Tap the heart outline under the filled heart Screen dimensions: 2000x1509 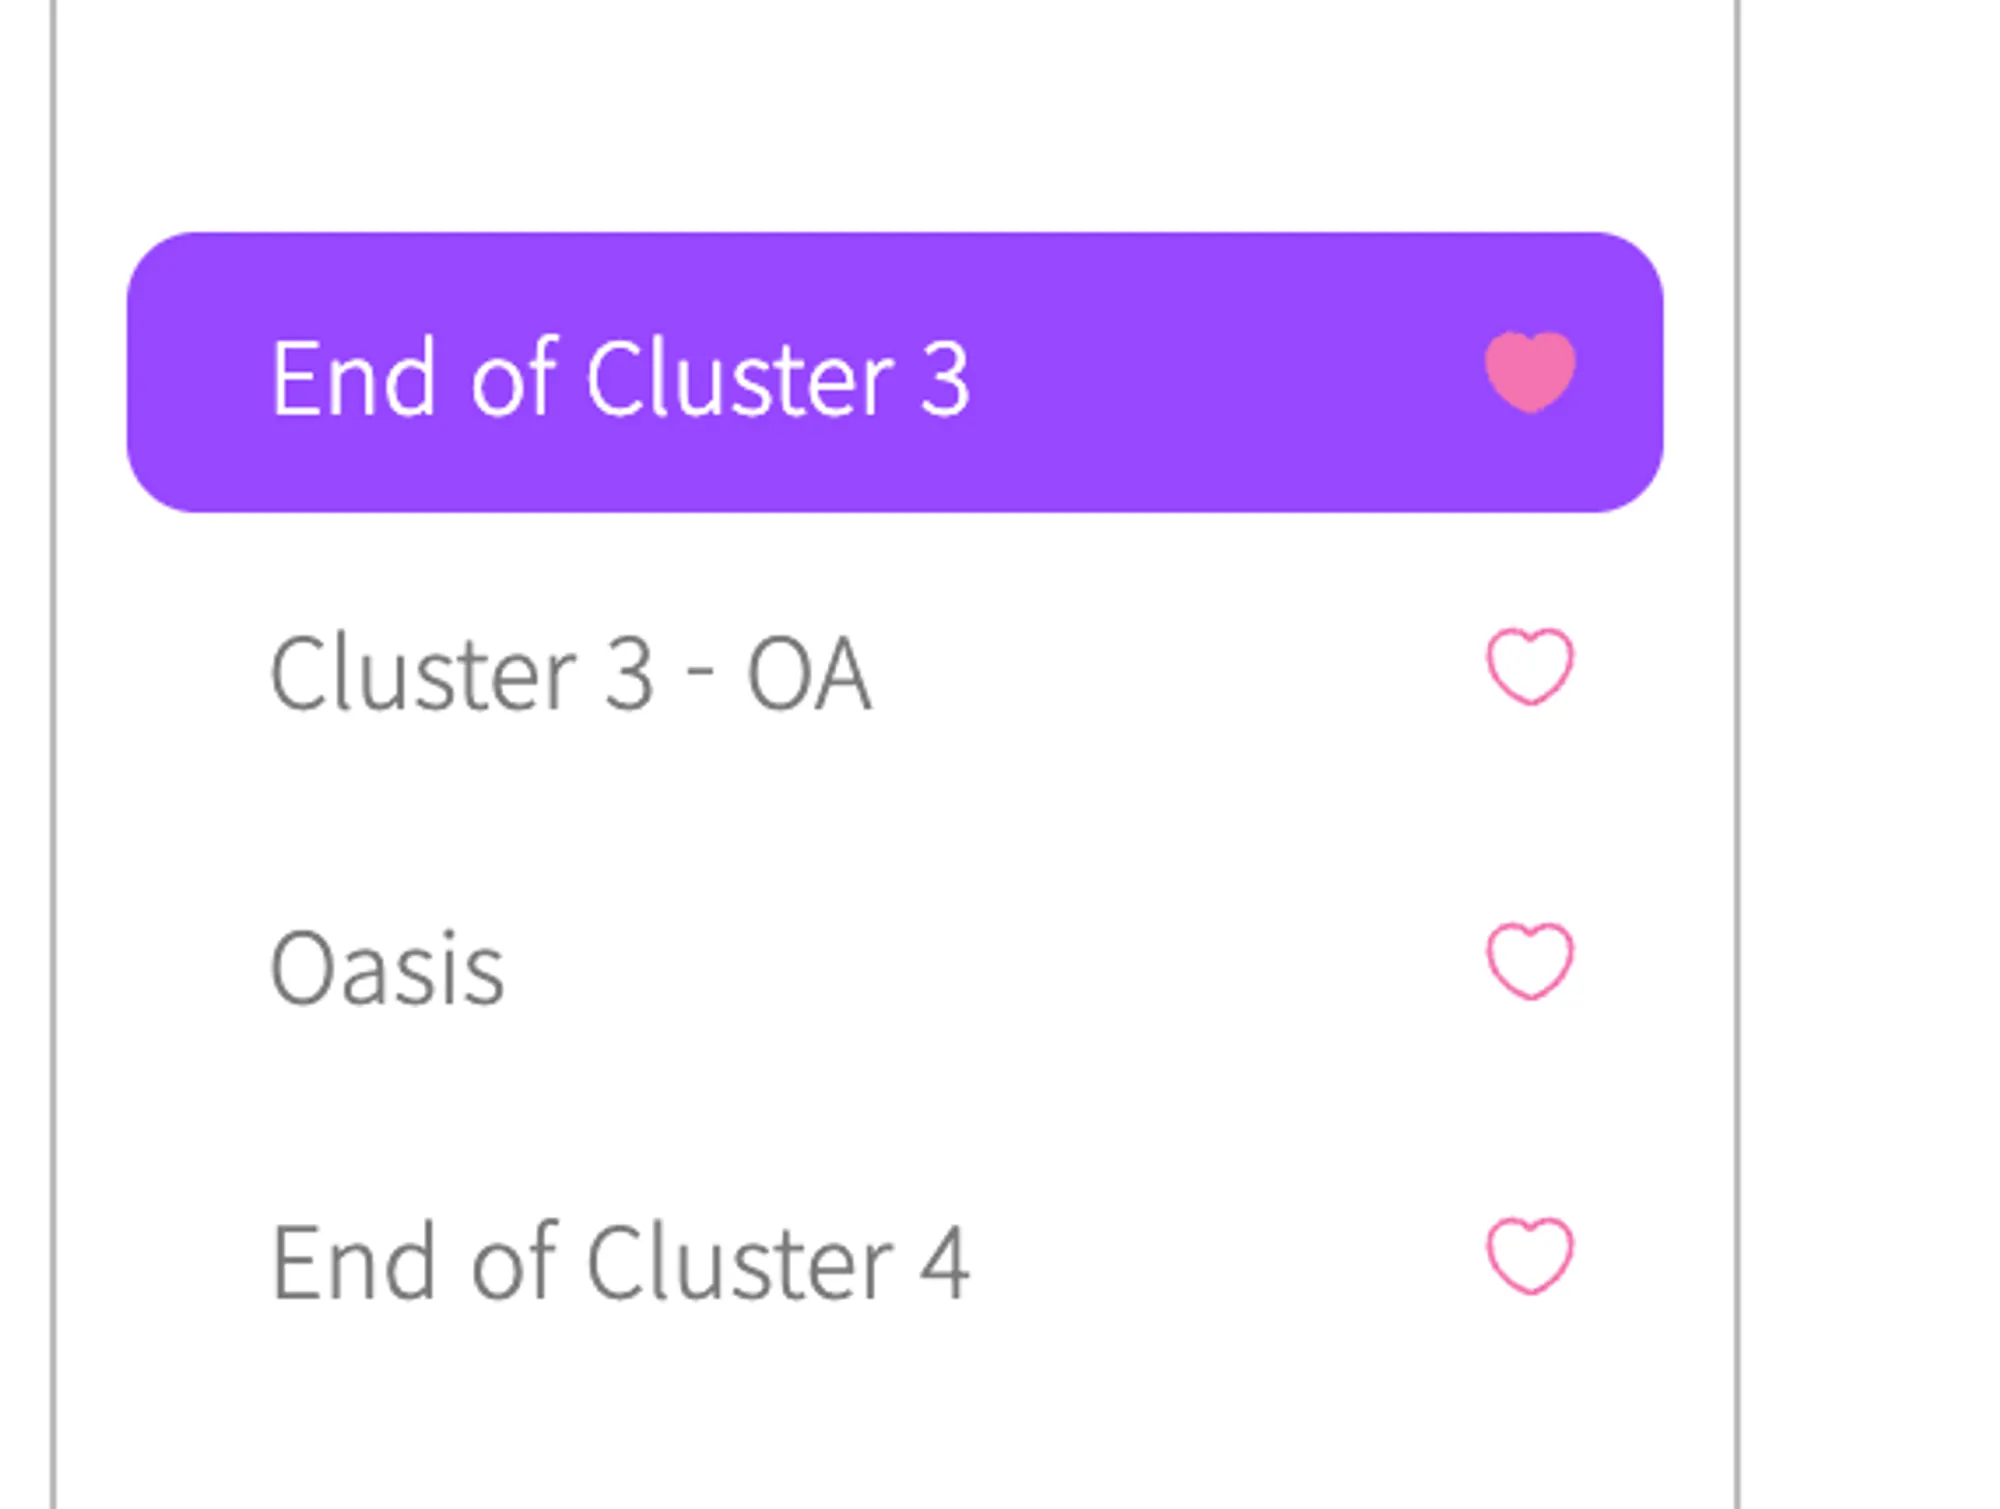click(x=1530, y=667)
